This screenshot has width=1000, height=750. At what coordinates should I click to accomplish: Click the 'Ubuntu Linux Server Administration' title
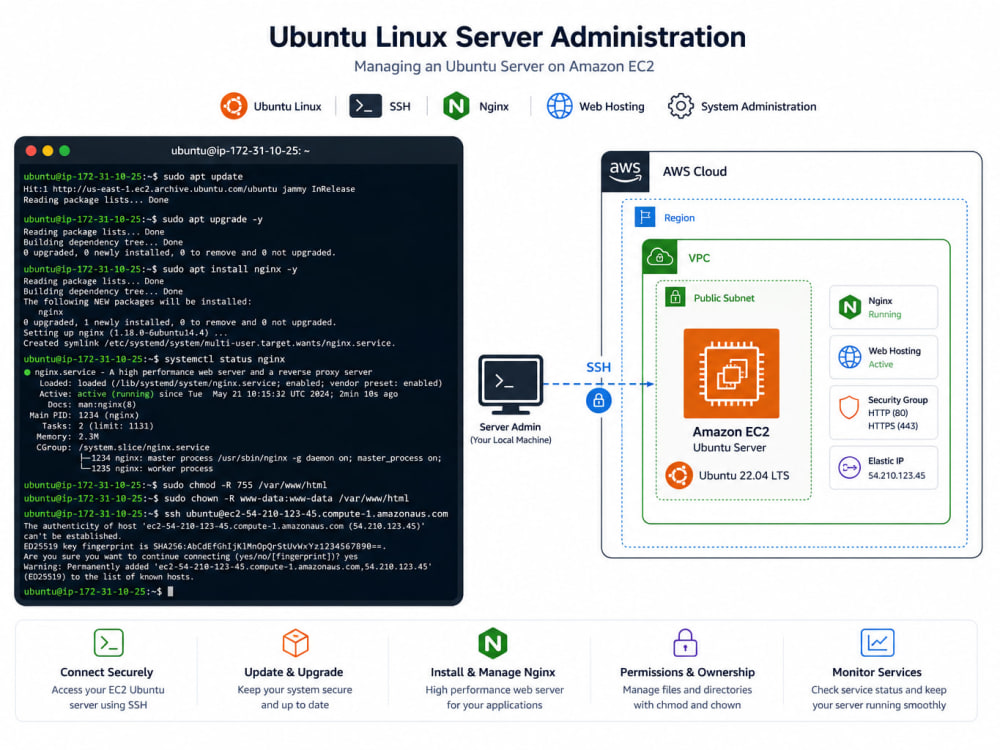pyautogui.click(x=507, y=37)
